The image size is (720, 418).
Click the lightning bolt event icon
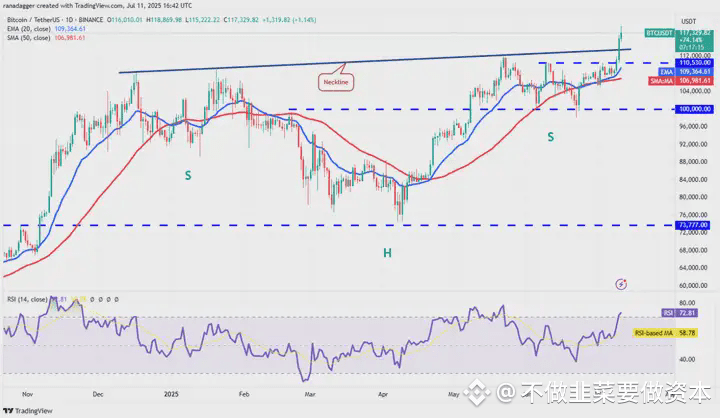621,284
